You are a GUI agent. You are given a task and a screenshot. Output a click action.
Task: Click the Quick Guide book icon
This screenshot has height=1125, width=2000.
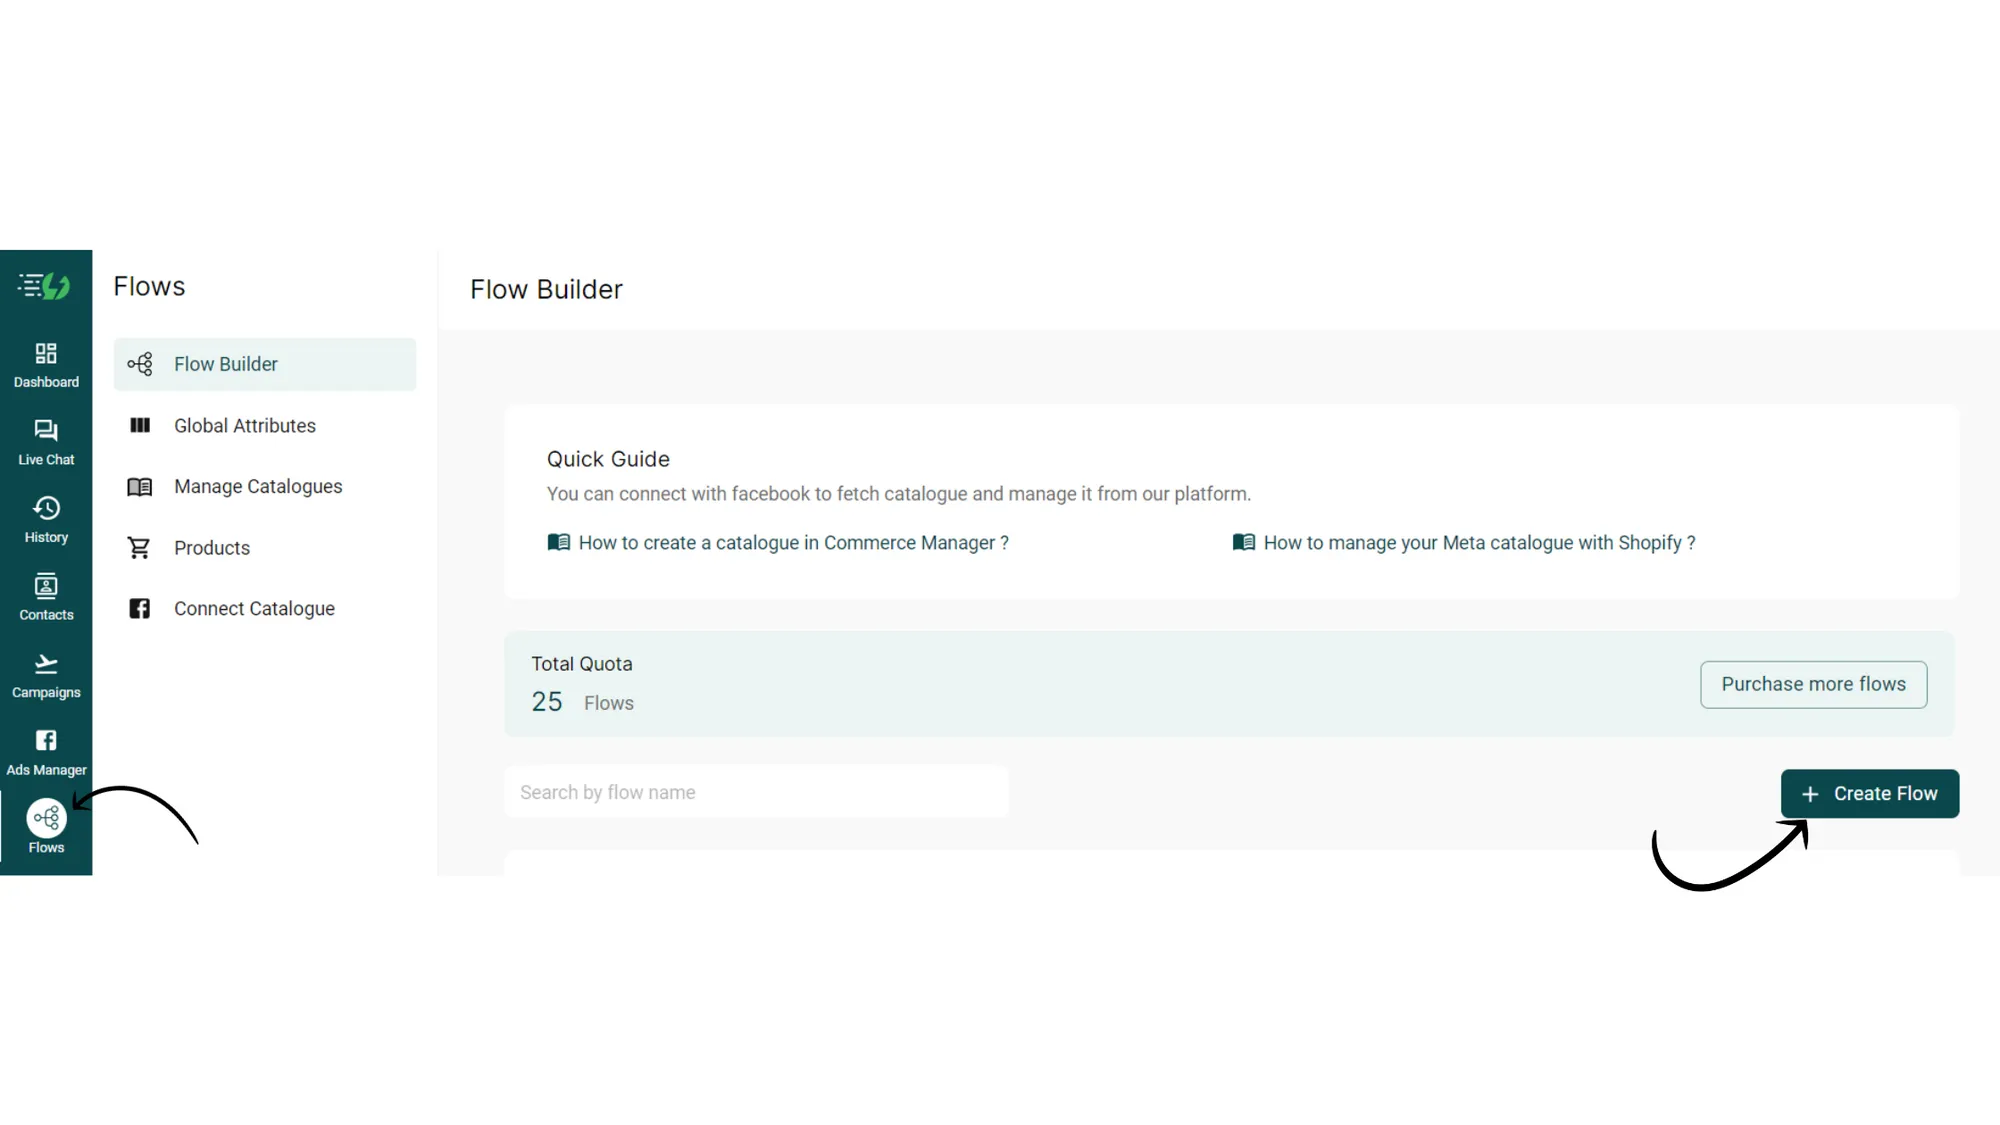[560, 542]
